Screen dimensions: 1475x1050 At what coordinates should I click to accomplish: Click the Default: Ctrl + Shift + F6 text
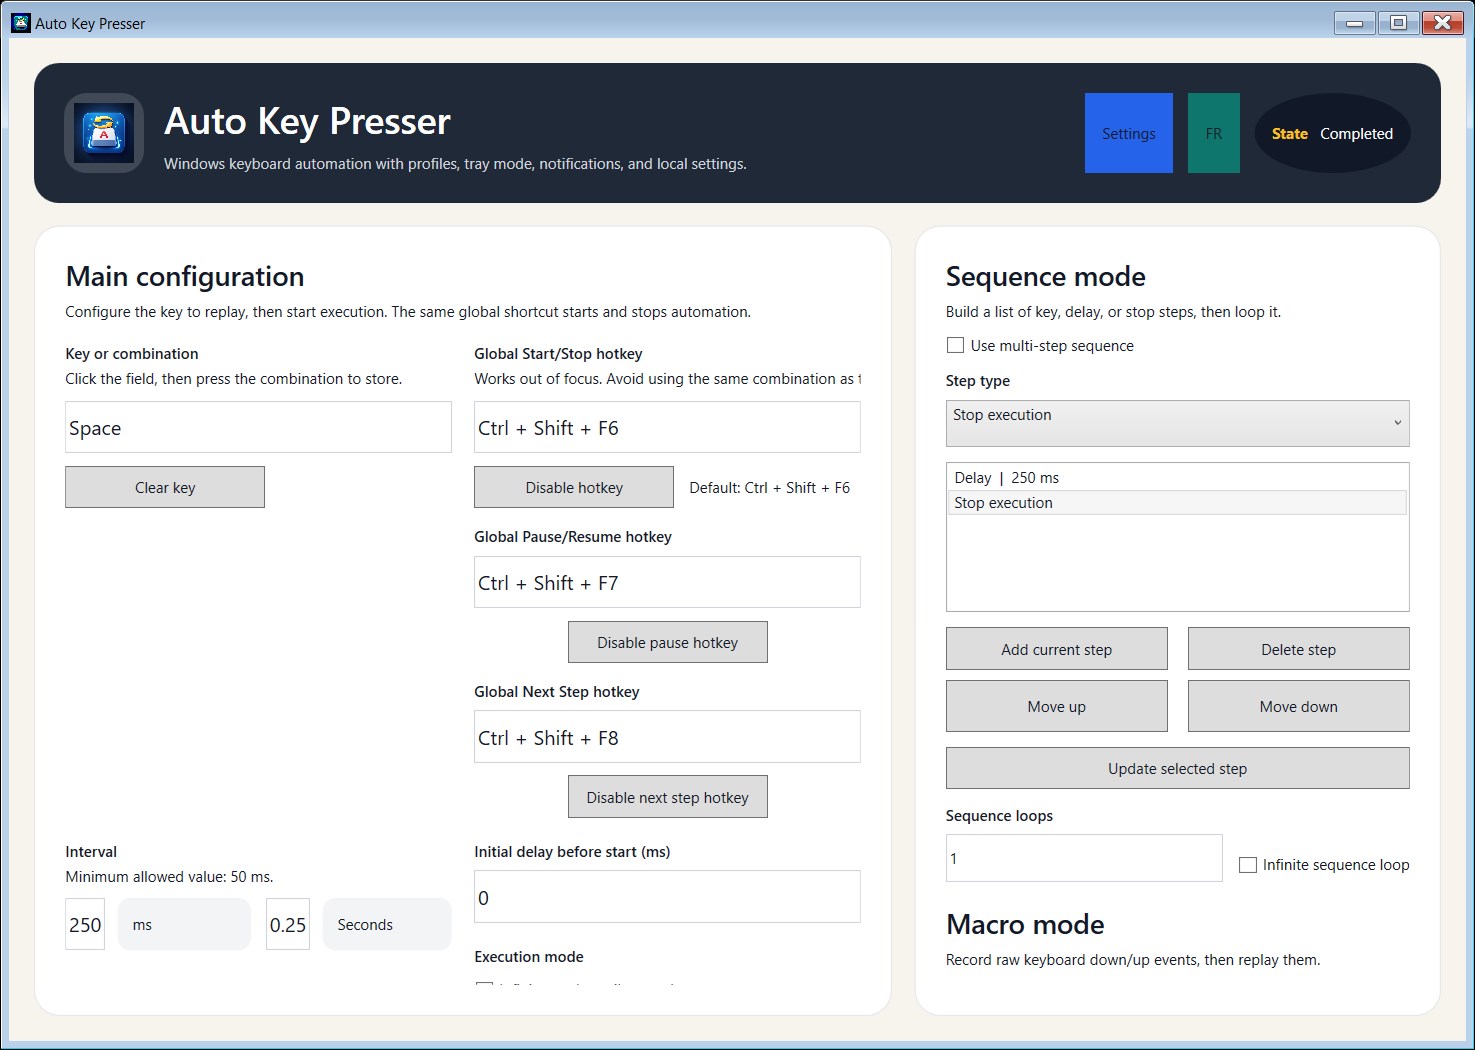pos(770,488)
